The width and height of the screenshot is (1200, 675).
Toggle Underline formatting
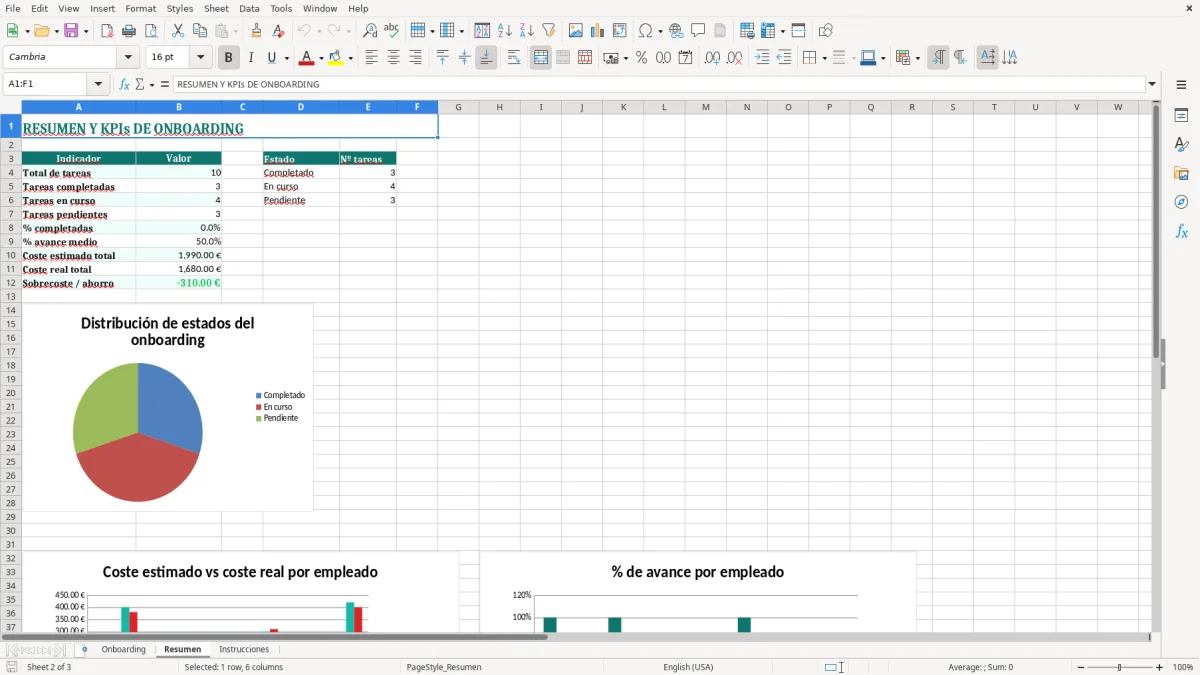tap(272, 58)
